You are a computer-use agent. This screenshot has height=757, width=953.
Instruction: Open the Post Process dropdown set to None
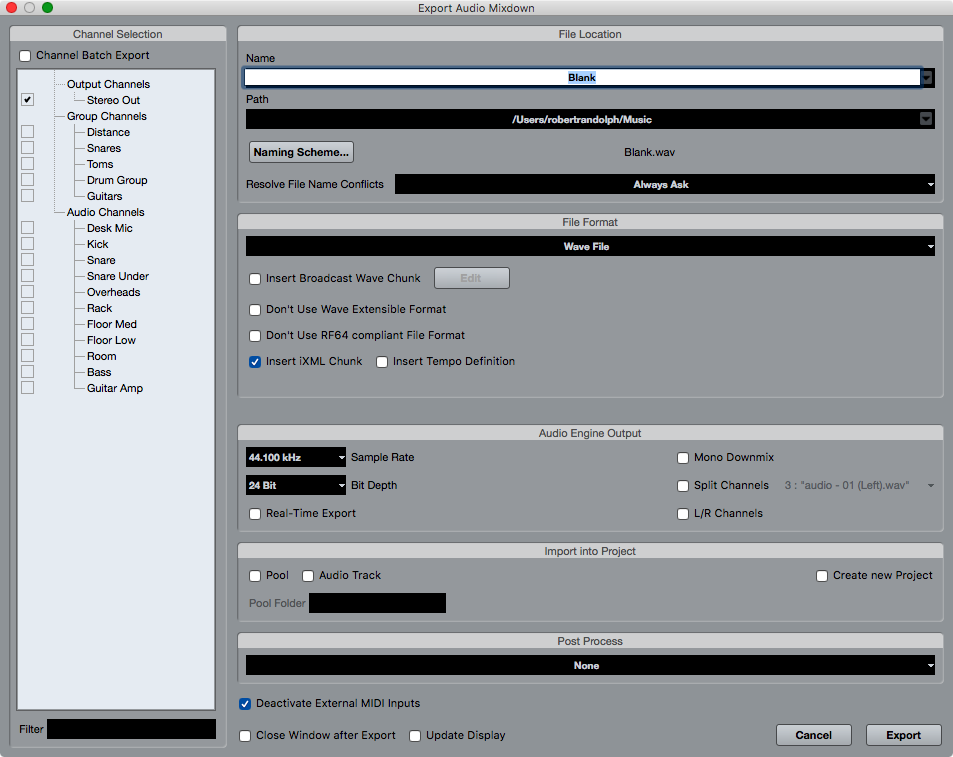tap(588, 665)
